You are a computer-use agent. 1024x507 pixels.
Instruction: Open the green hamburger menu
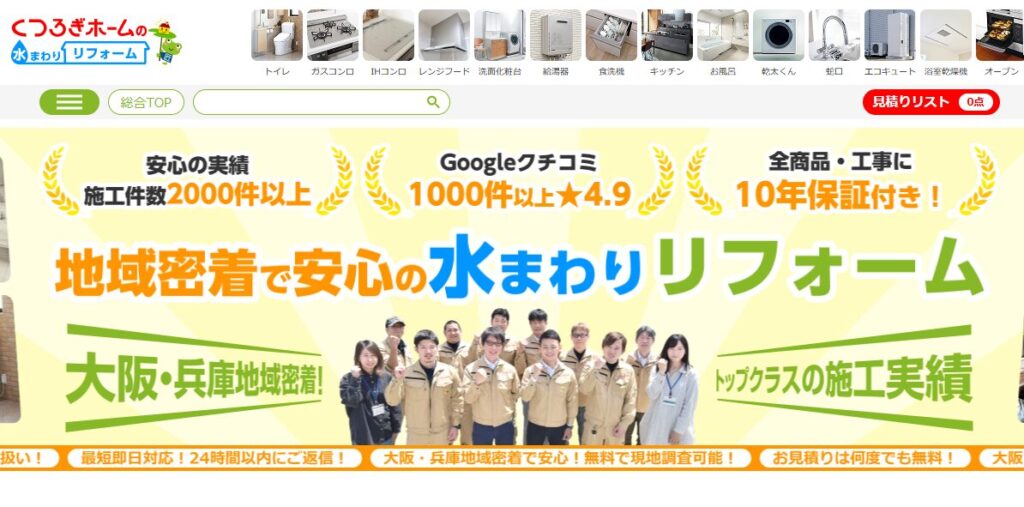(69, 102)
